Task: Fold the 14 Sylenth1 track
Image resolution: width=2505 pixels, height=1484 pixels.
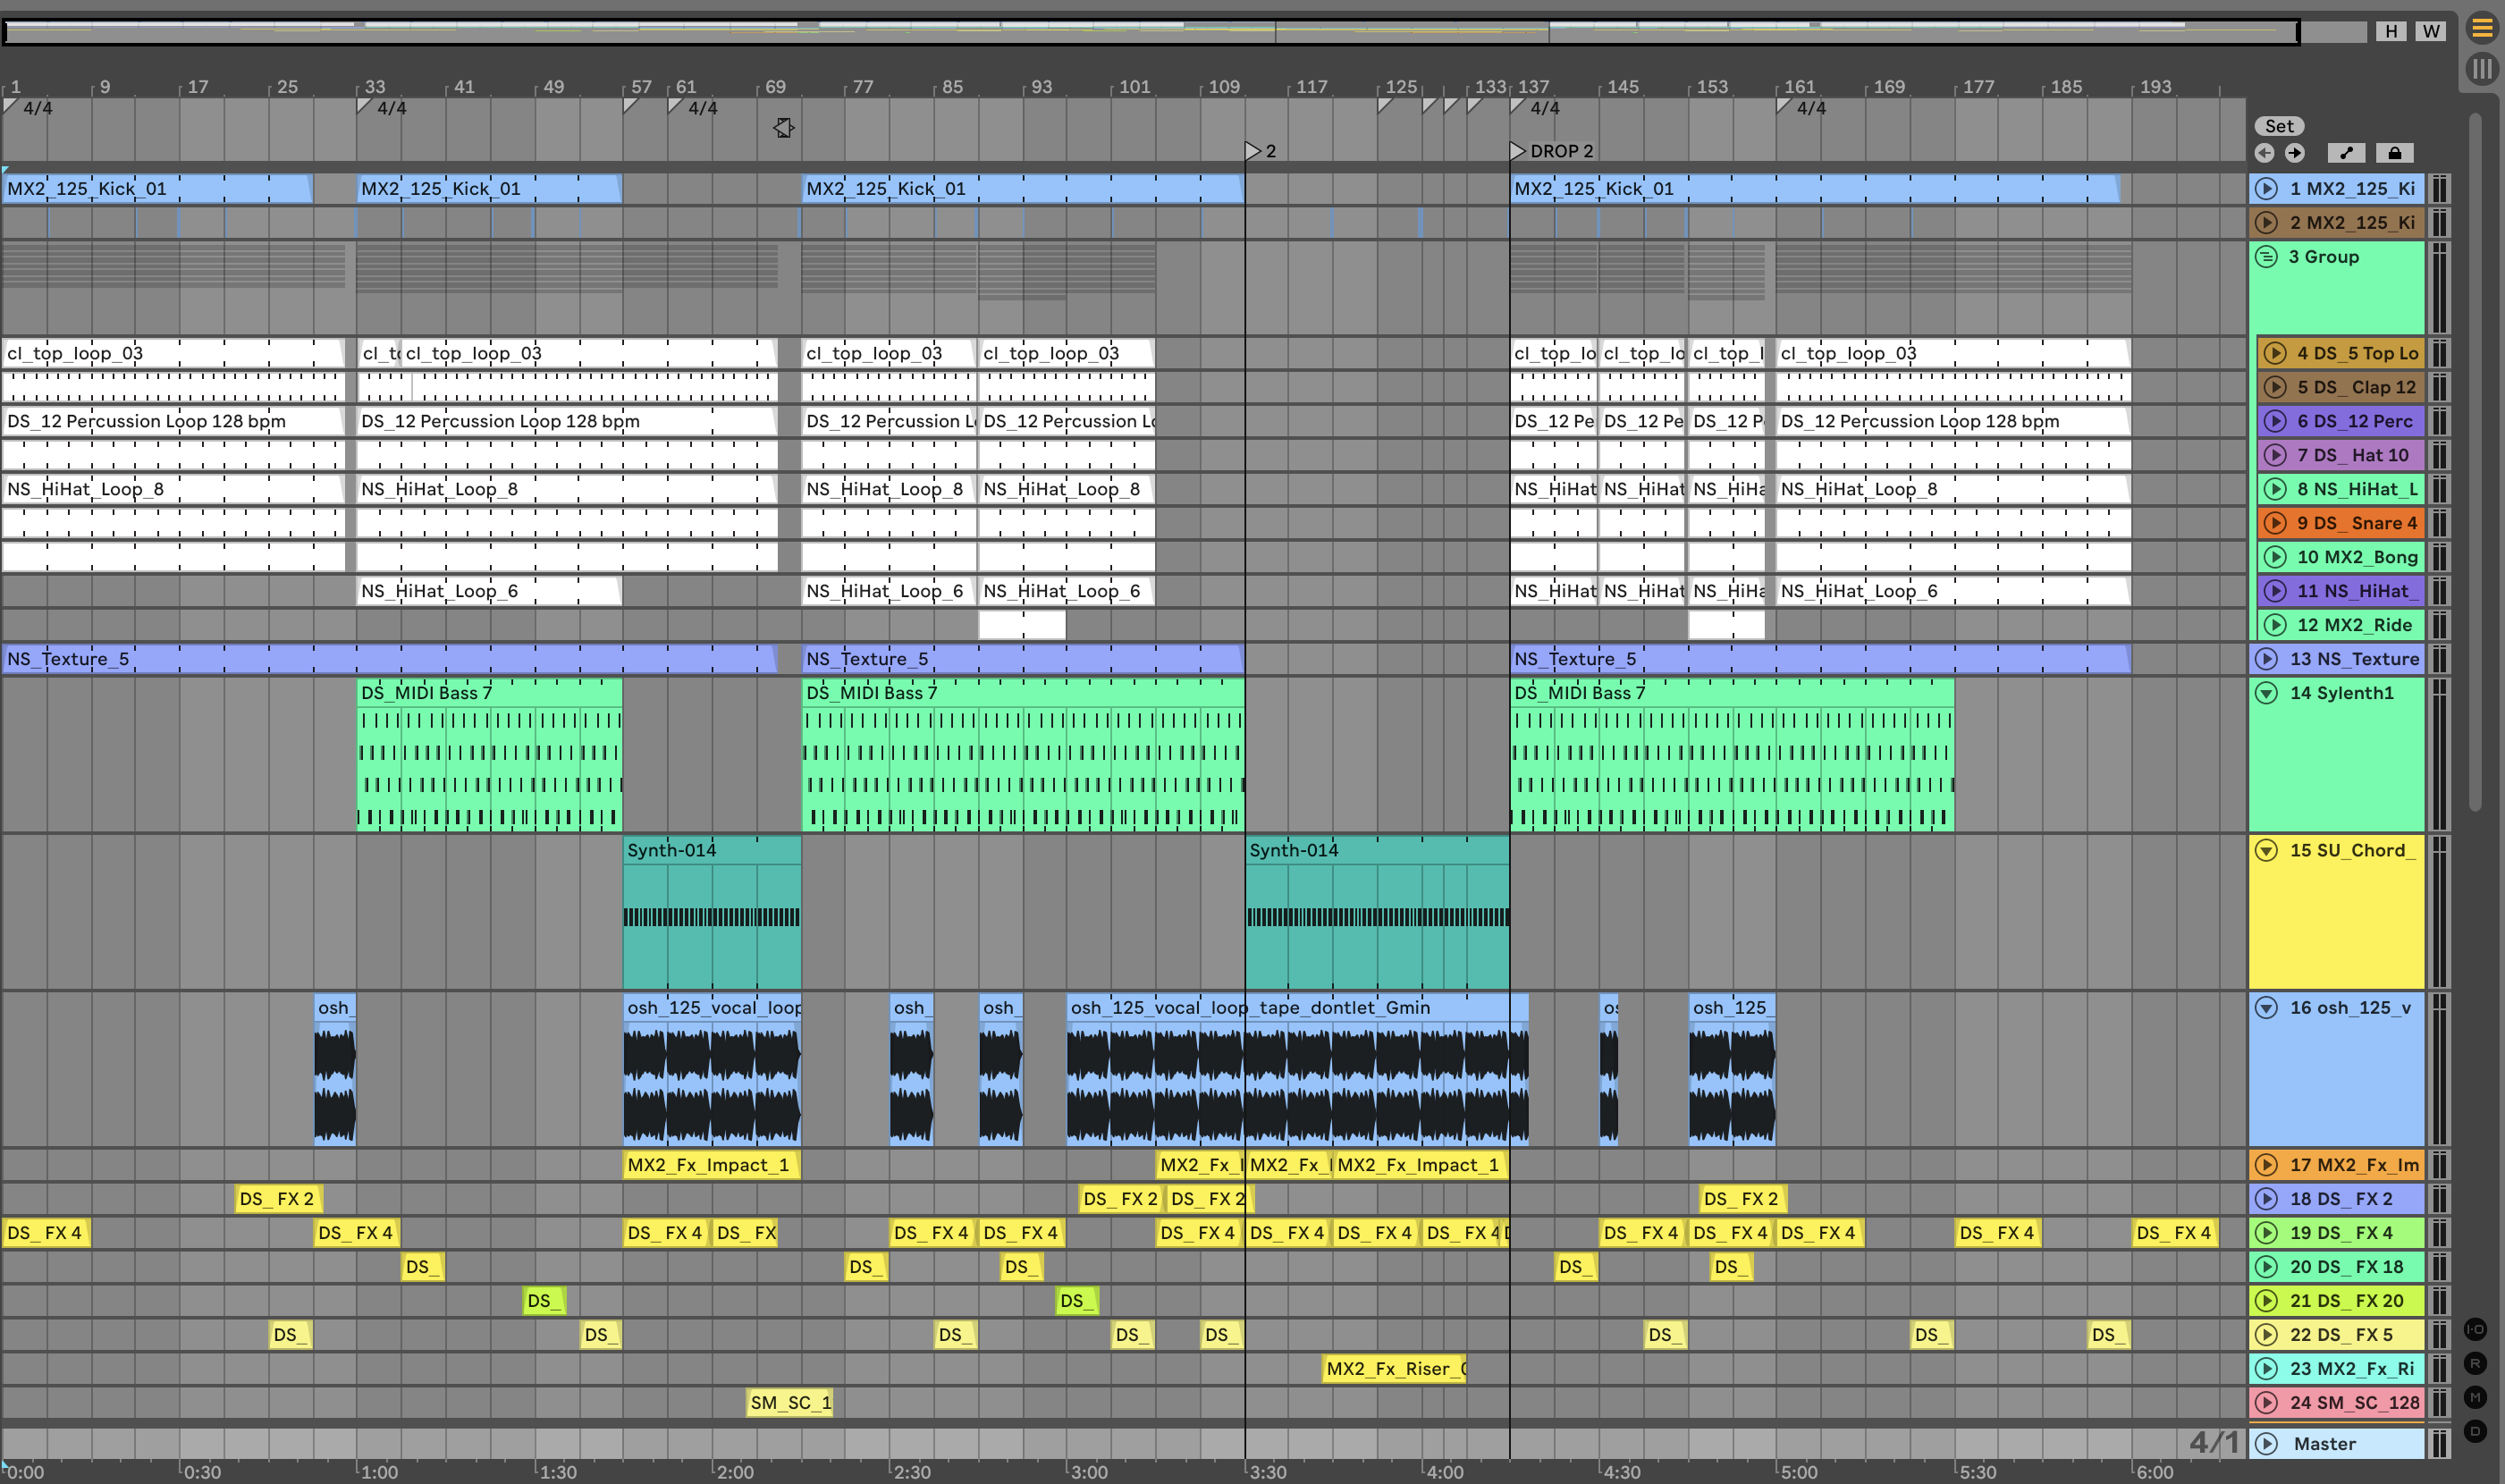Action: pos(2267,693)
